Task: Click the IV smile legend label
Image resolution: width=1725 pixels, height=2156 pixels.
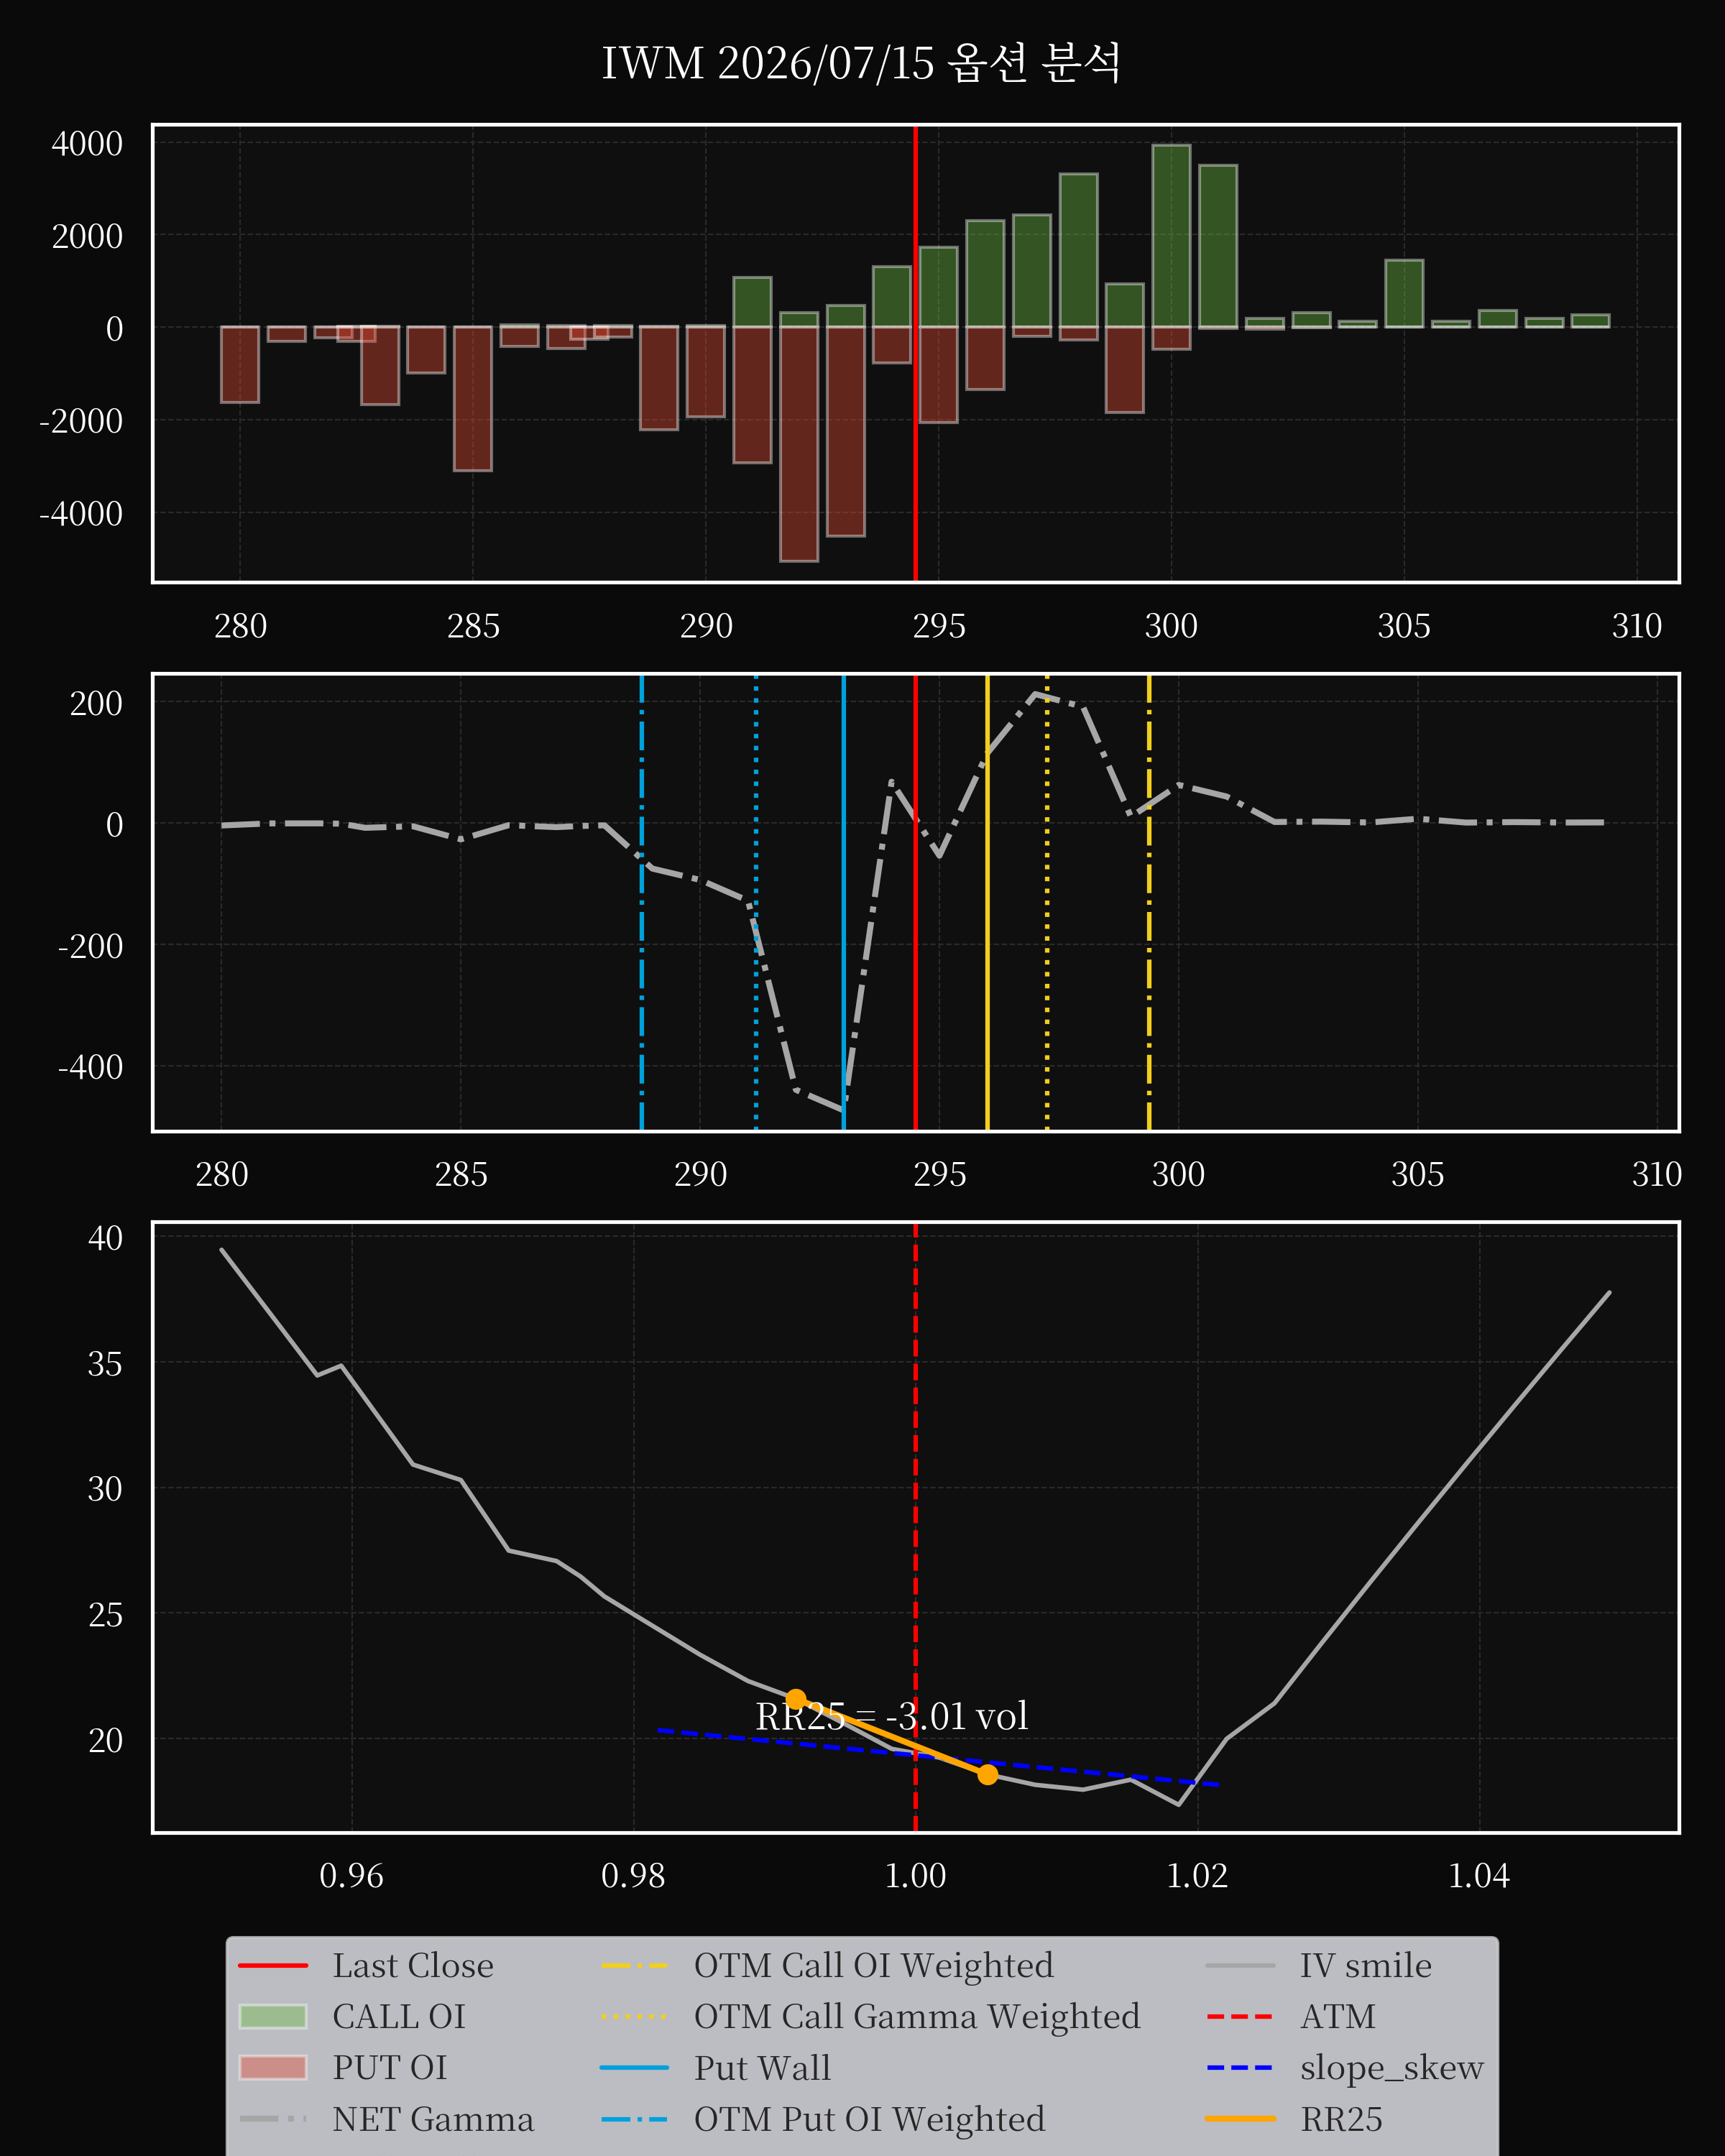Action: pos(1366,1966)
